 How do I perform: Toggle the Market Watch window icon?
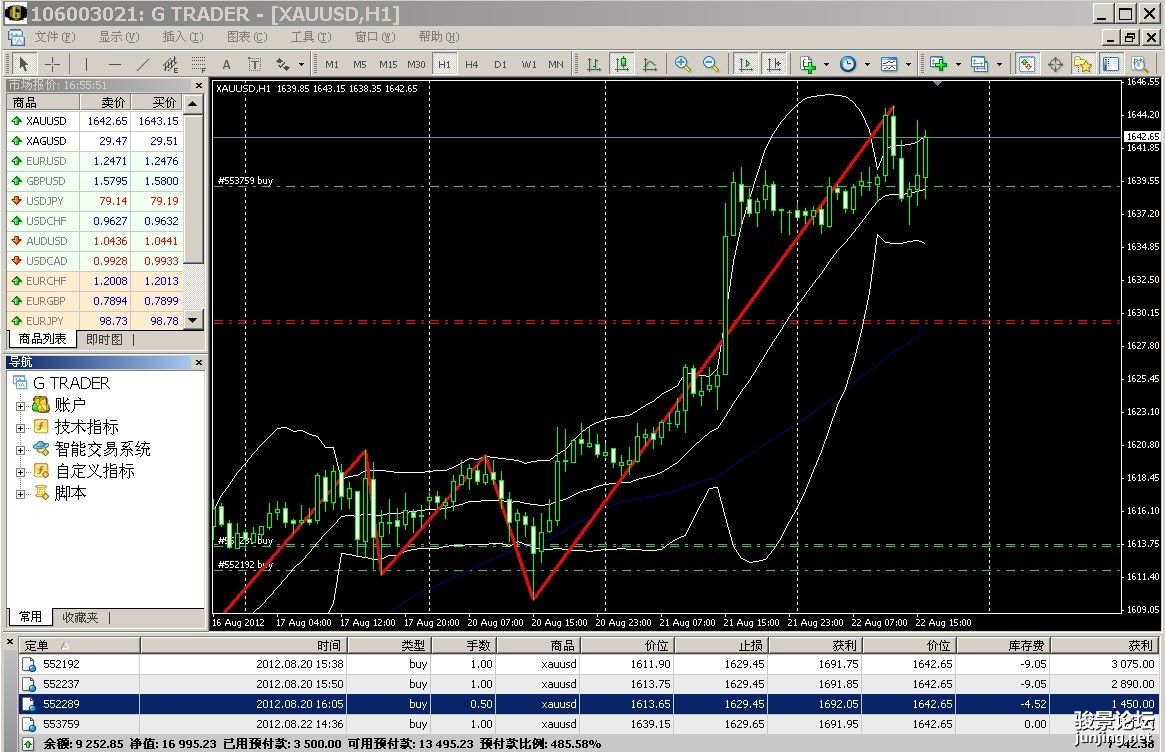pyautogui.click(x=1027, y=65)
